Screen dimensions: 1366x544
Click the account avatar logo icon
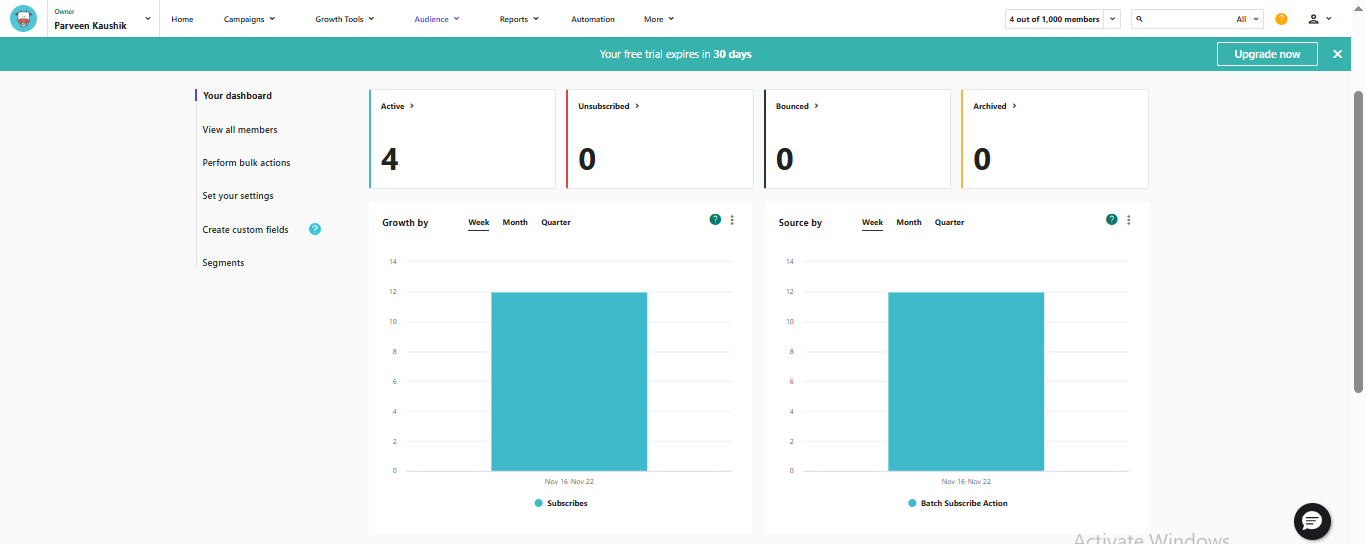pos(23,18)
